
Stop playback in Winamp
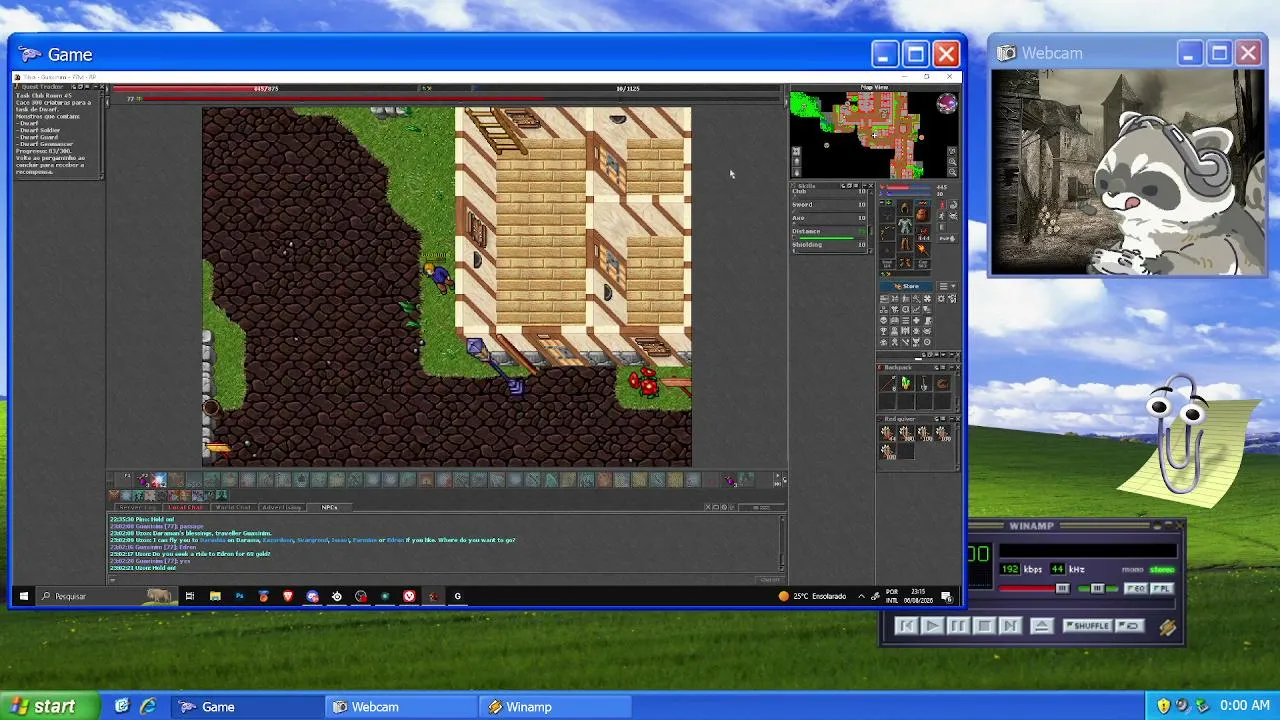click(x=983, y=626)
